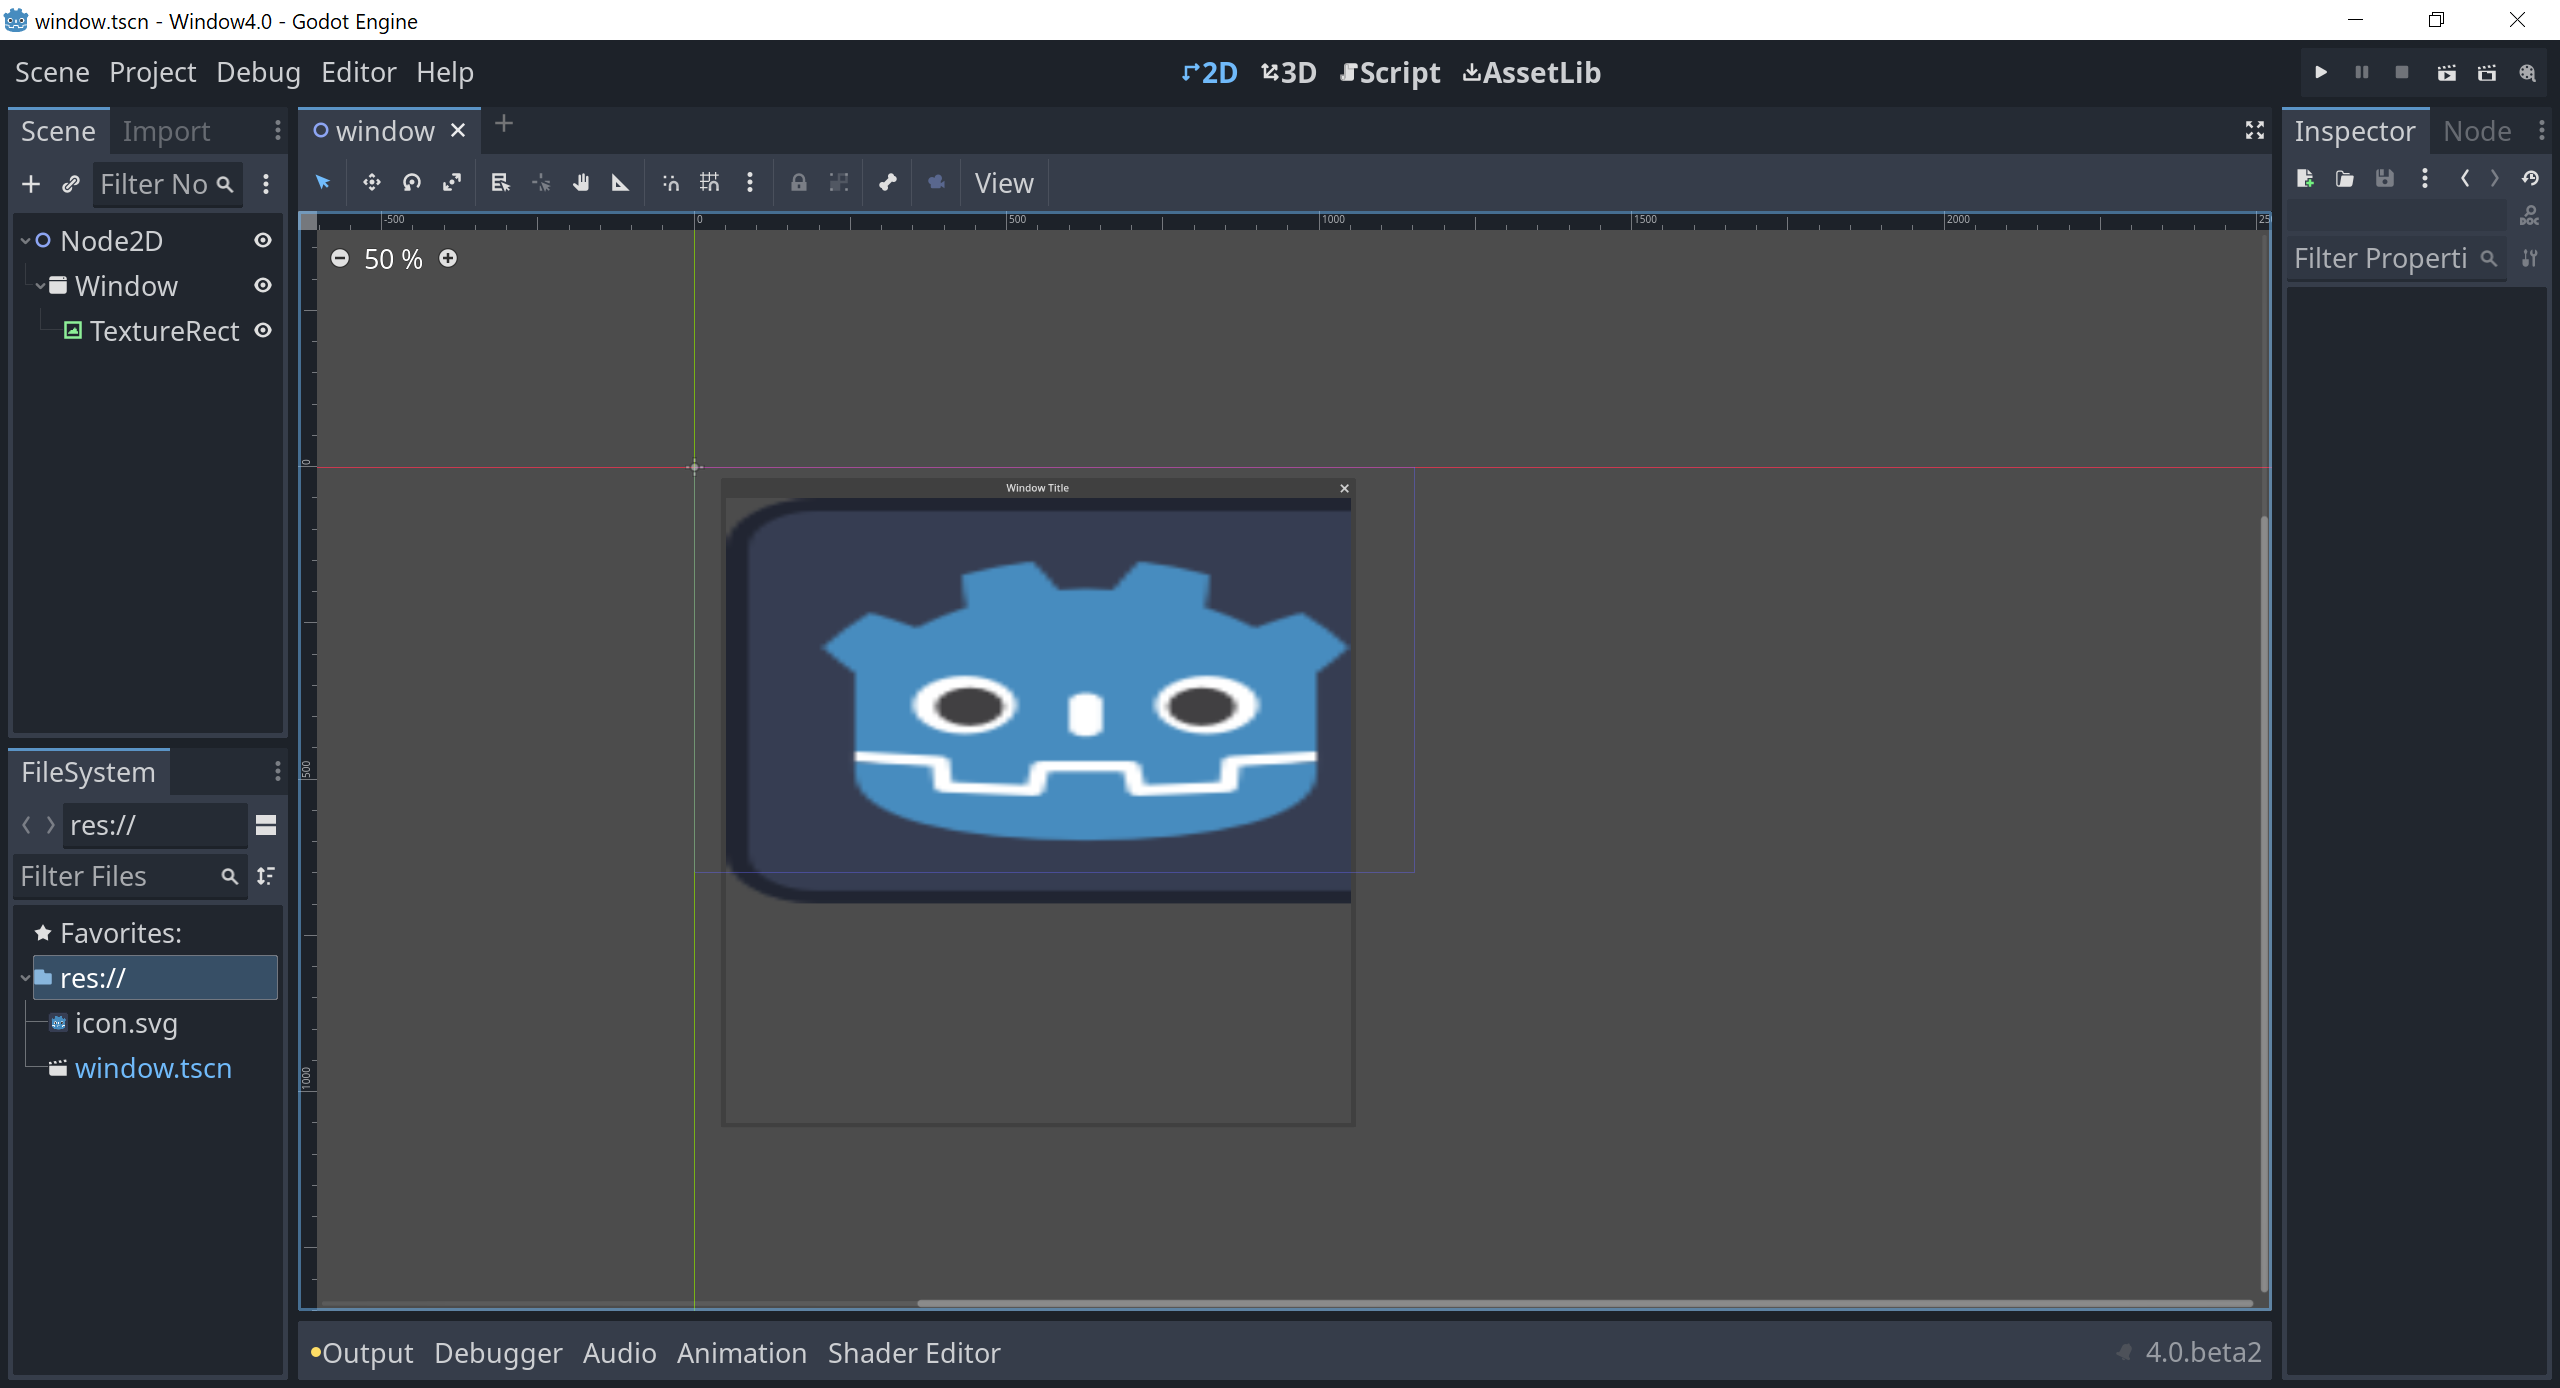Screen dimensions: 2560x1388
Task: Toggle grid snapping in the toolbar
Action: [709, 183]
